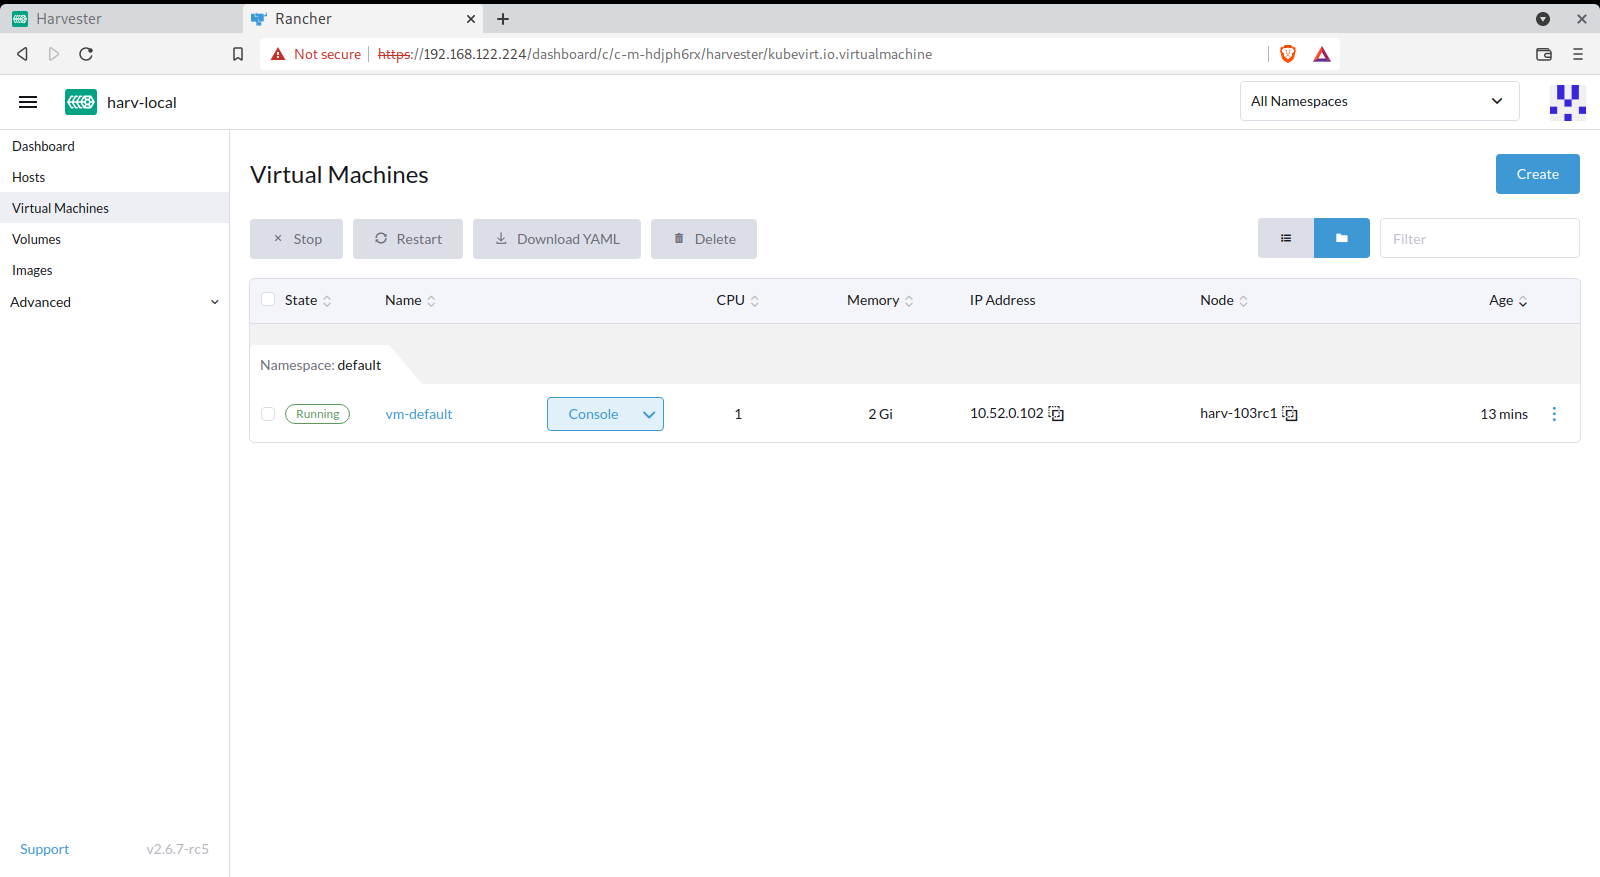Open Brave Rewards triangle icon
This screenshot has width=1600, height=877.
pos(1322,54)
